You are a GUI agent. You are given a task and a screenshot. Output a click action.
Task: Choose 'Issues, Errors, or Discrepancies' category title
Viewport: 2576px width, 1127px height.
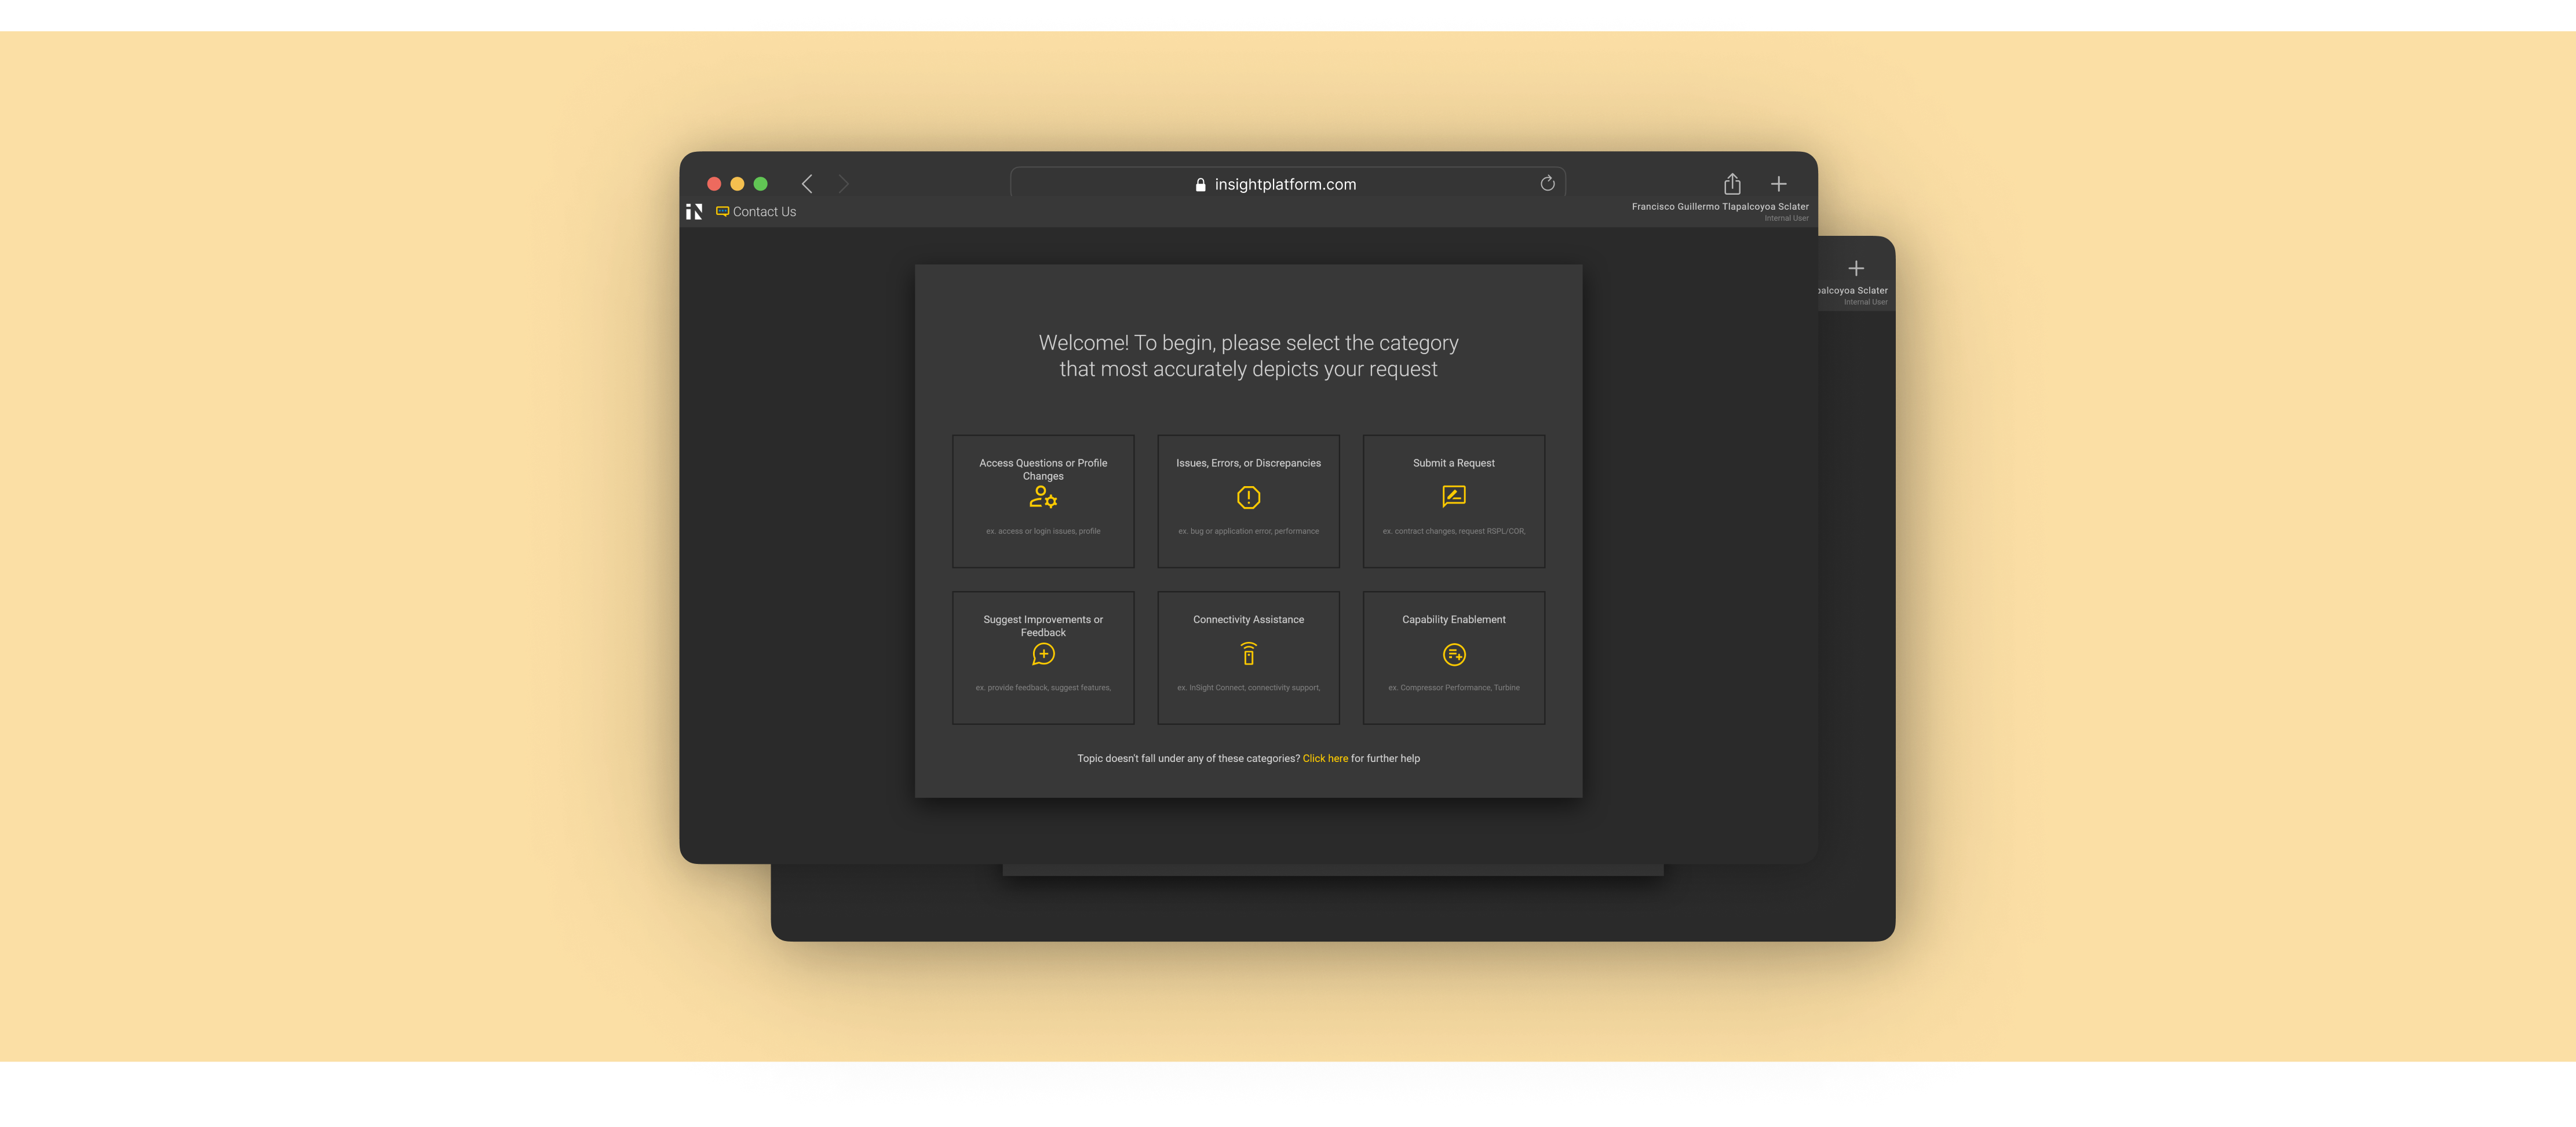pos(1248,463)
